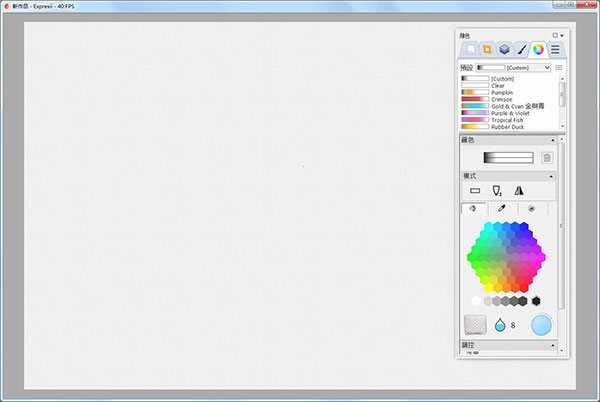Pick the black hexagon swatch
Viewport: 600px width, 402px height.
[x=536, y=300]
